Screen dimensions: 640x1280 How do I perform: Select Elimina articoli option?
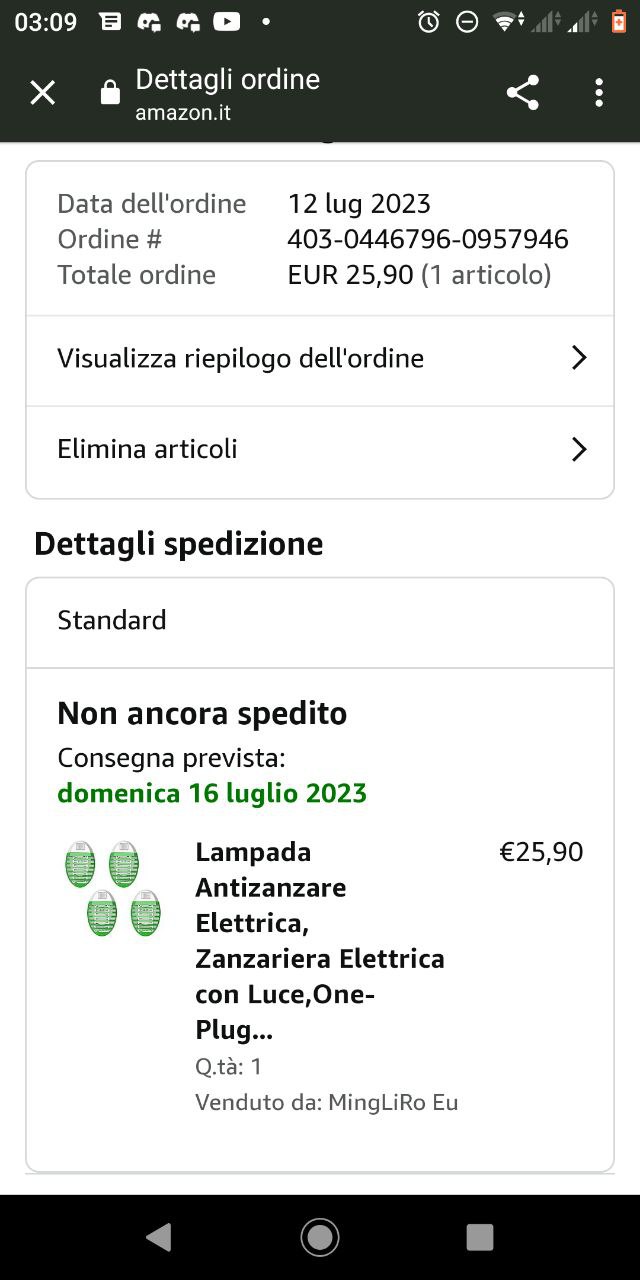coord(148,449)
